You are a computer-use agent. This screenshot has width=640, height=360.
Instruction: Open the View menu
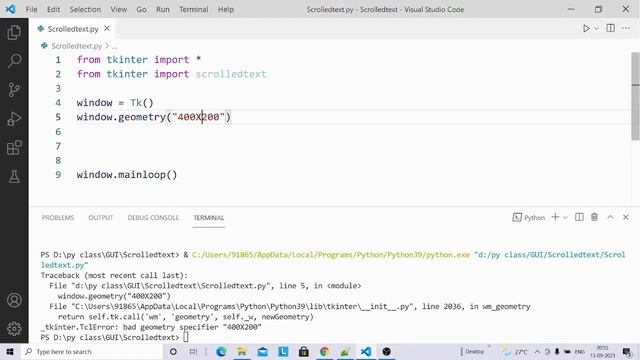point(118,9)
